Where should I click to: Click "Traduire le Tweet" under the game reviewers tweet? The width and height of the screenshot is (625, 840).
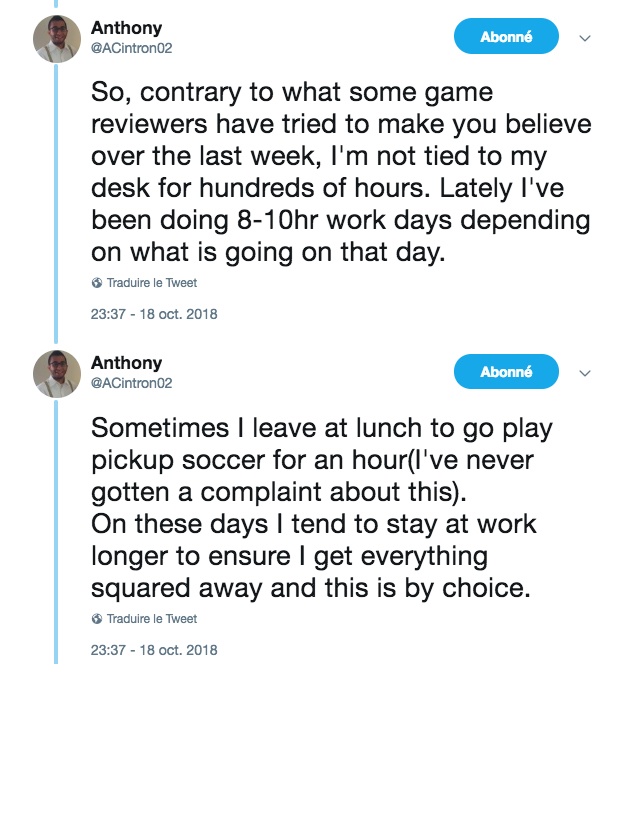[152, 283]
